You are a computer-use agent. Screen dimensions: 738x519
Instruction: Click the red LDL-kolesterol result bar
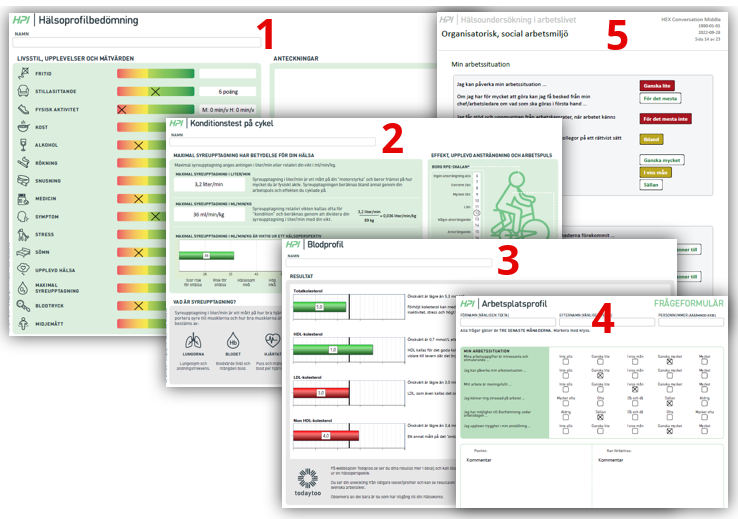(x=321, y=393)
